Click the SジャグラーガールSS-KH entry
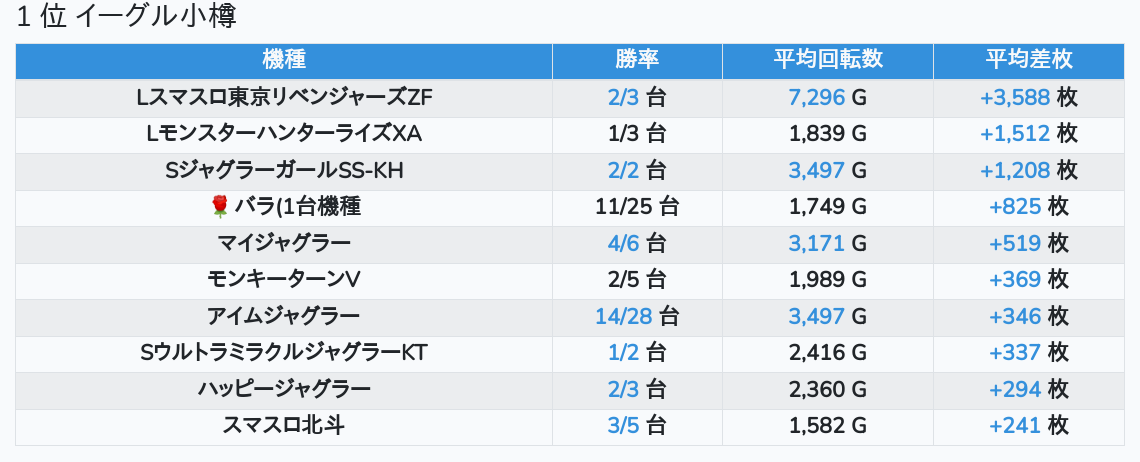Viewport: 1140px width, 462px height. click(284, 170)
